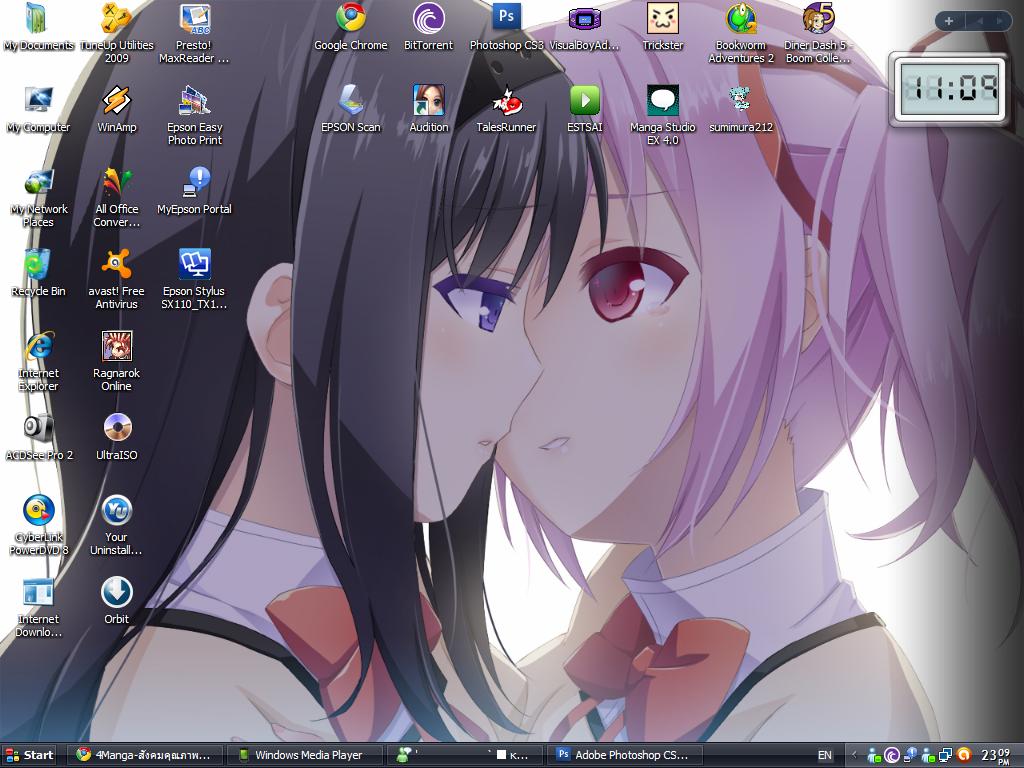Open Epson Easy Photo Print
This screenshot has width=1024, height=768.
(x=195, y=115)
